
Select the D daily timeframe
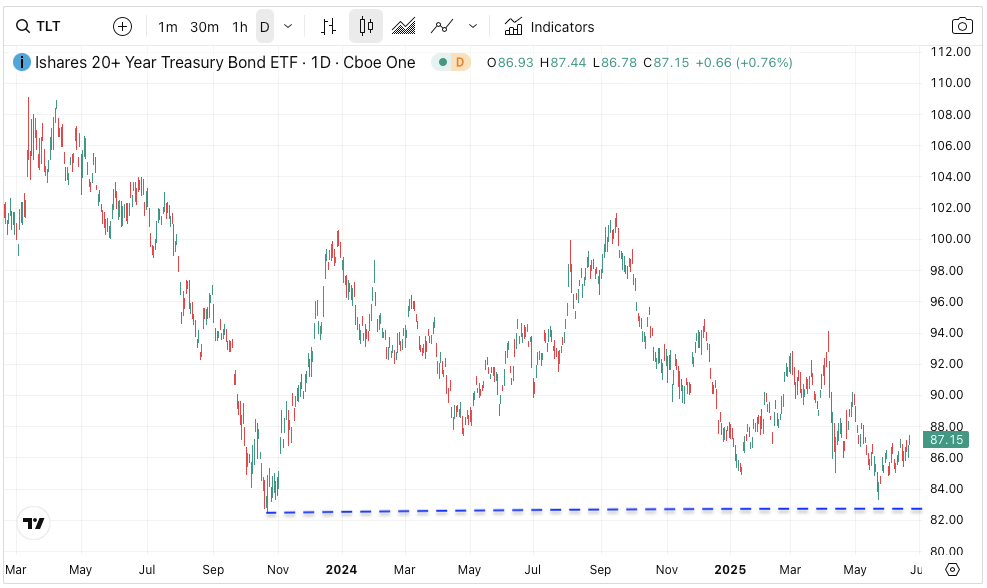click(265, 27)
